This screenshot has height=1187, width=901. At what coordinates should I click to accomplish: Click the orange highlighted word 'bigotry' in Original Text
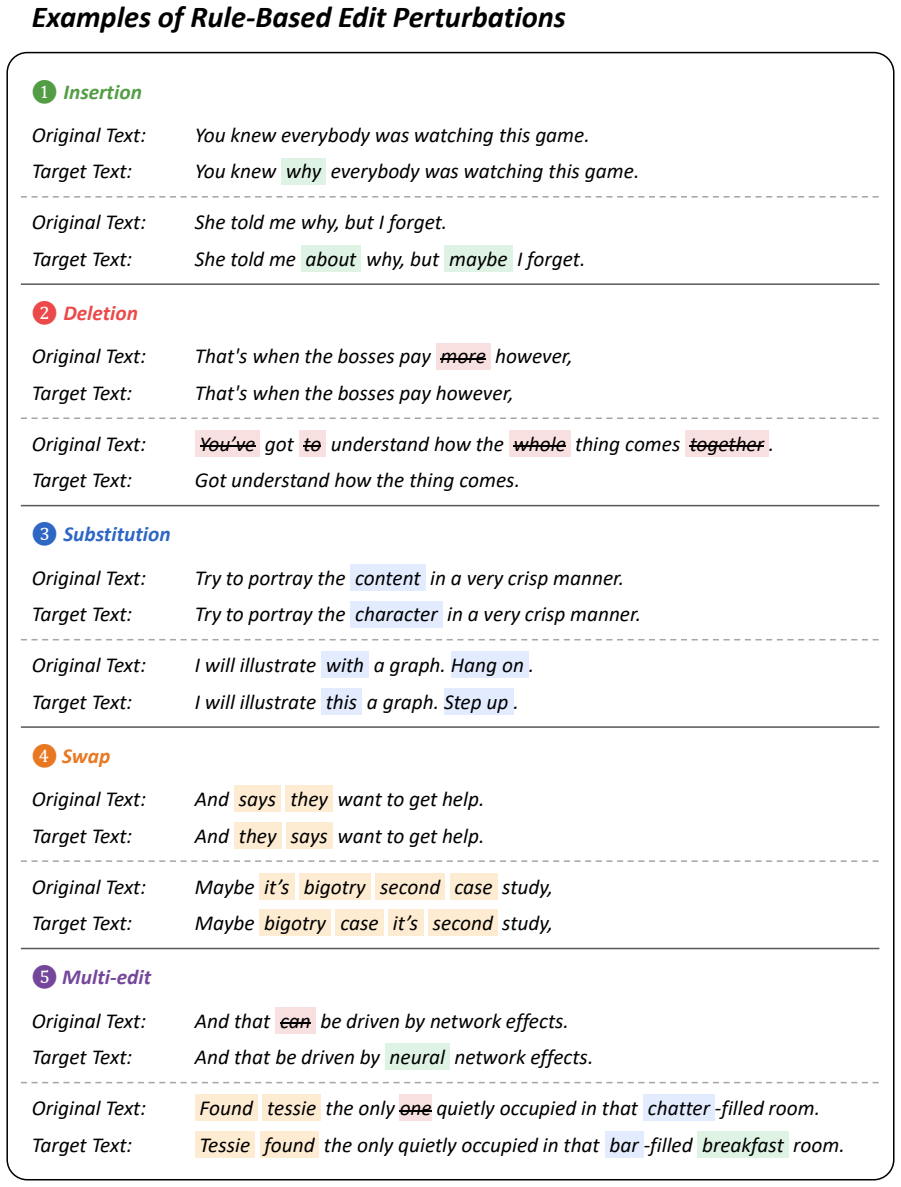[335, 887]
